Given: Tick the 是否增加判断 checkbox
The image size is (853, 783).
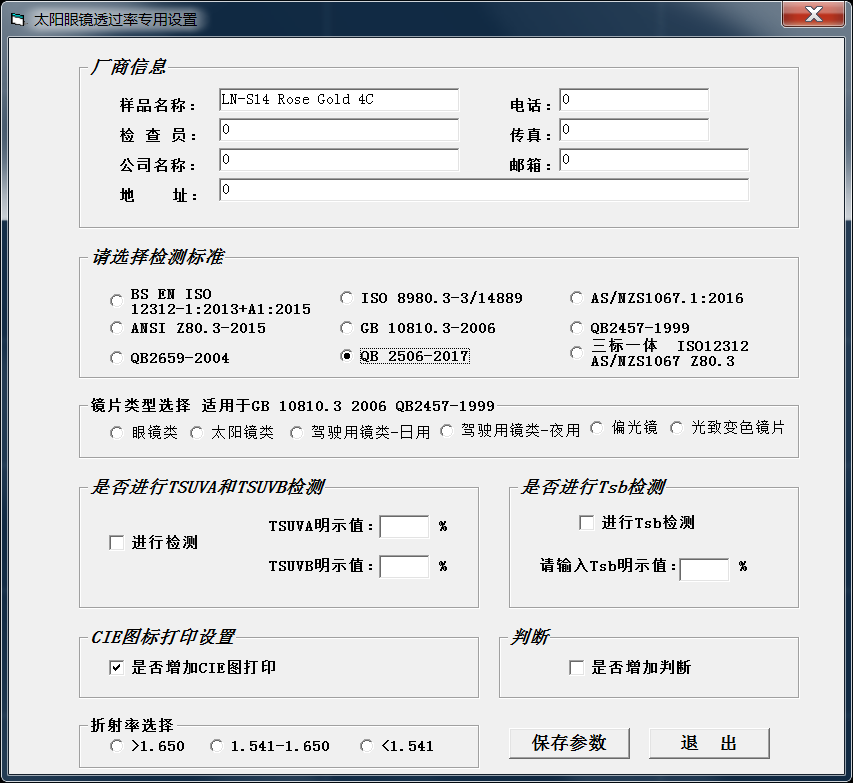Looking at the screenshot, I should 577,668.
